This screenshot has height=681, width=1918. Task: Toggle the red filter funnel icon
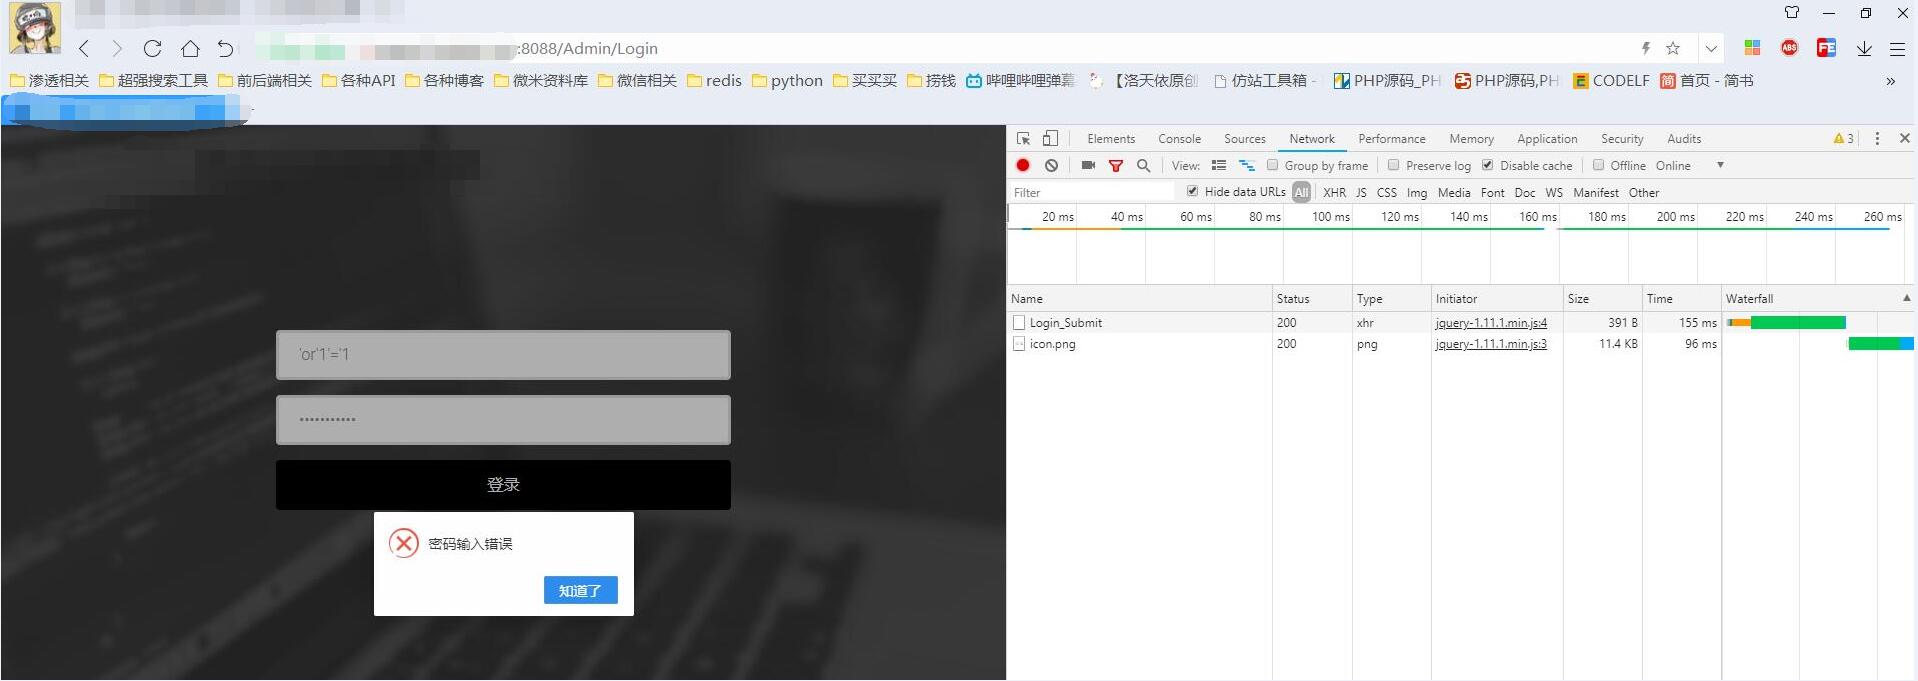click(1116, 166)
